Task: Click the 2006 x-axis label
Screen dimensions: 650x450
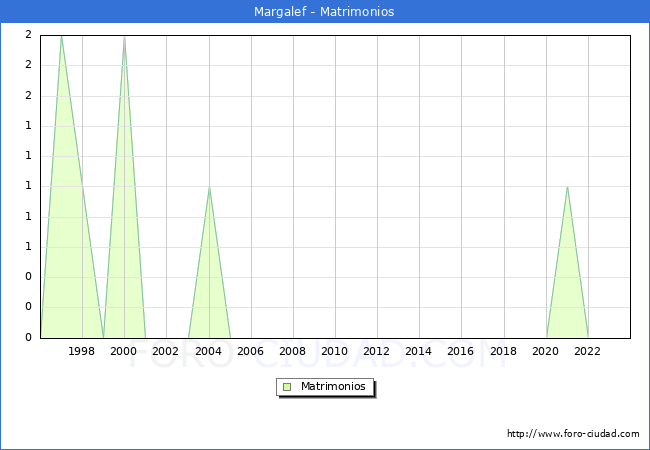Action: 250,351
